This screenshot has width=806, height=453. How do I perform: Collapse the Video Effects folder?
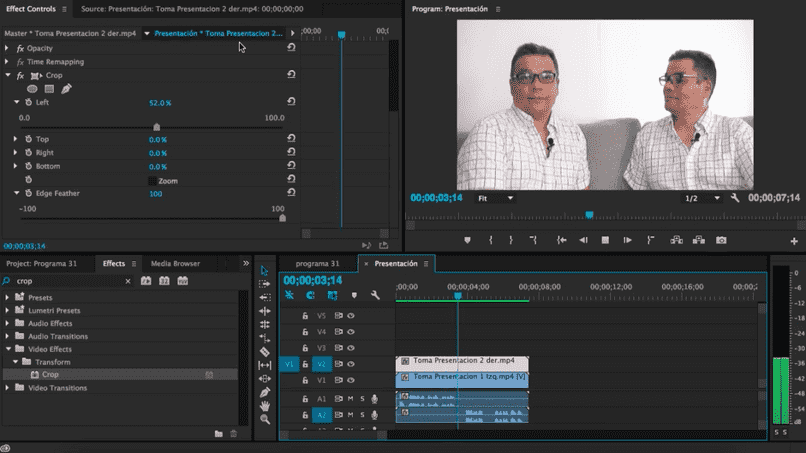point(8,349)
